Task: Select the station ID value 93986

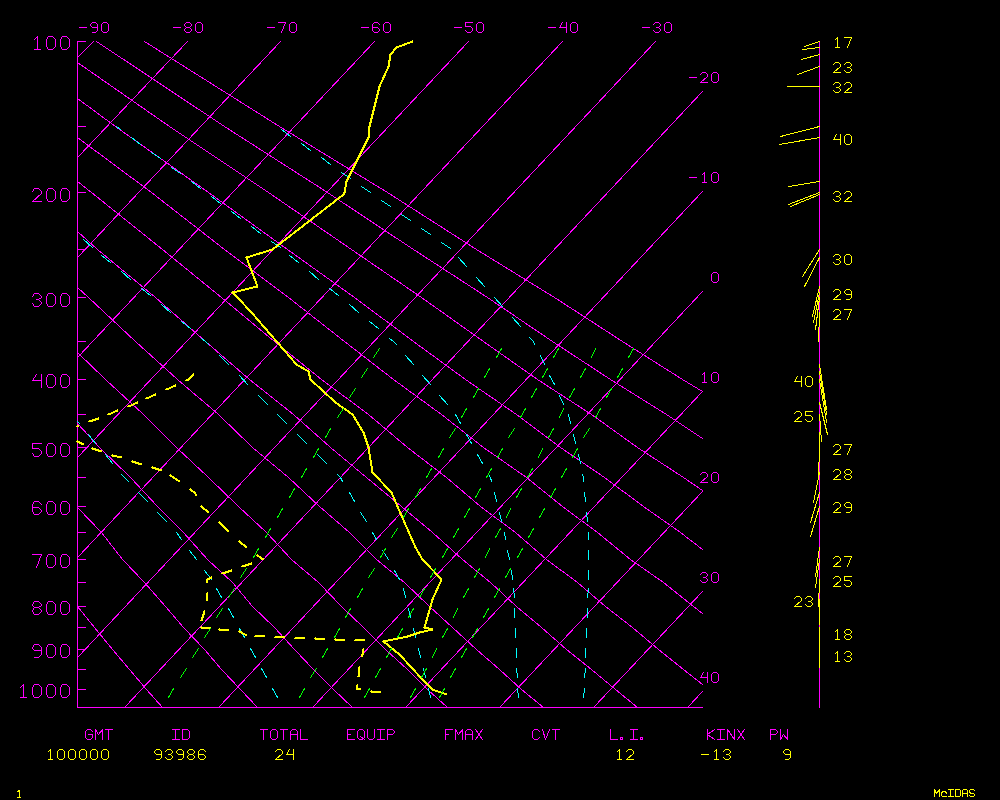Action: coord(180,754)
